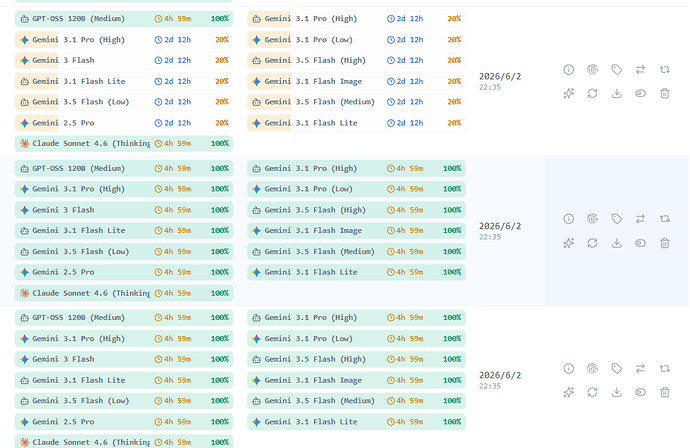Select Gemini 3.5 Flash (High) chip in the last row
The height and width of the screenshot is (448, 690).
pyautogui.click(x=356, y=359)
